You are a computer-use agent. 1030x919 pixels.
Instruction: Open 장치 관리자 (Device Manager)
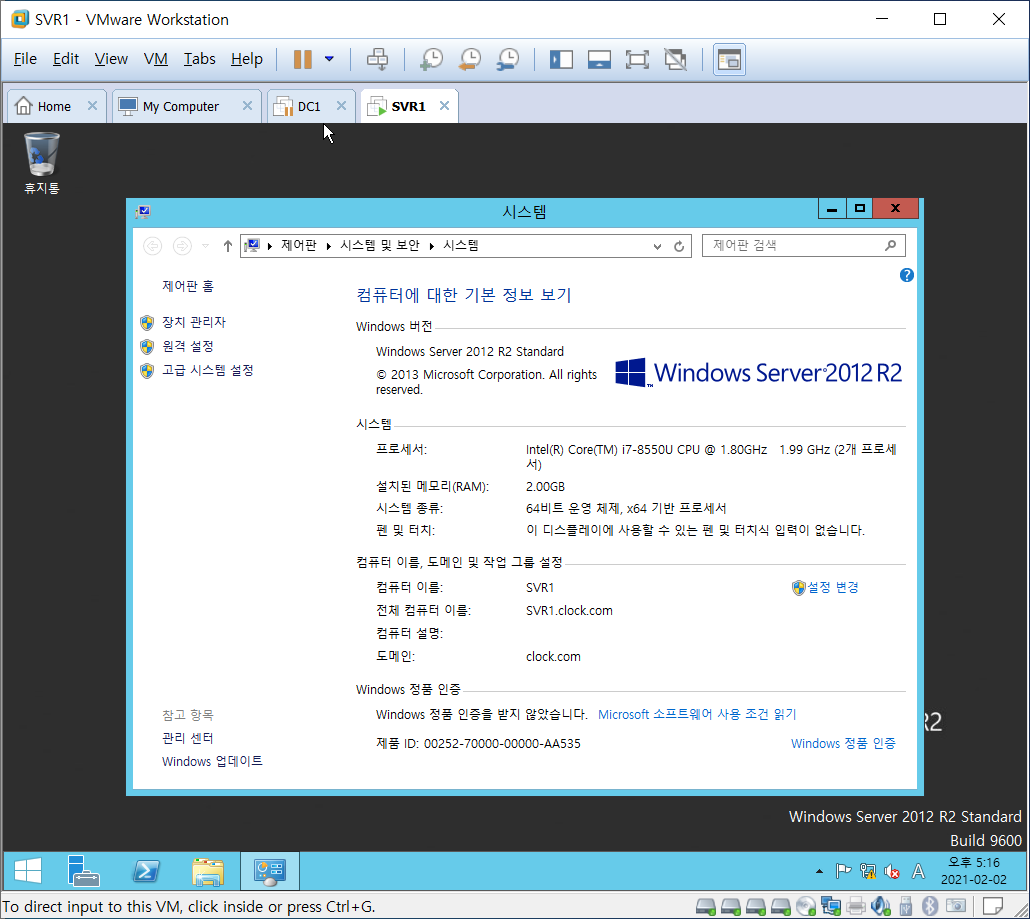point(194,322)
